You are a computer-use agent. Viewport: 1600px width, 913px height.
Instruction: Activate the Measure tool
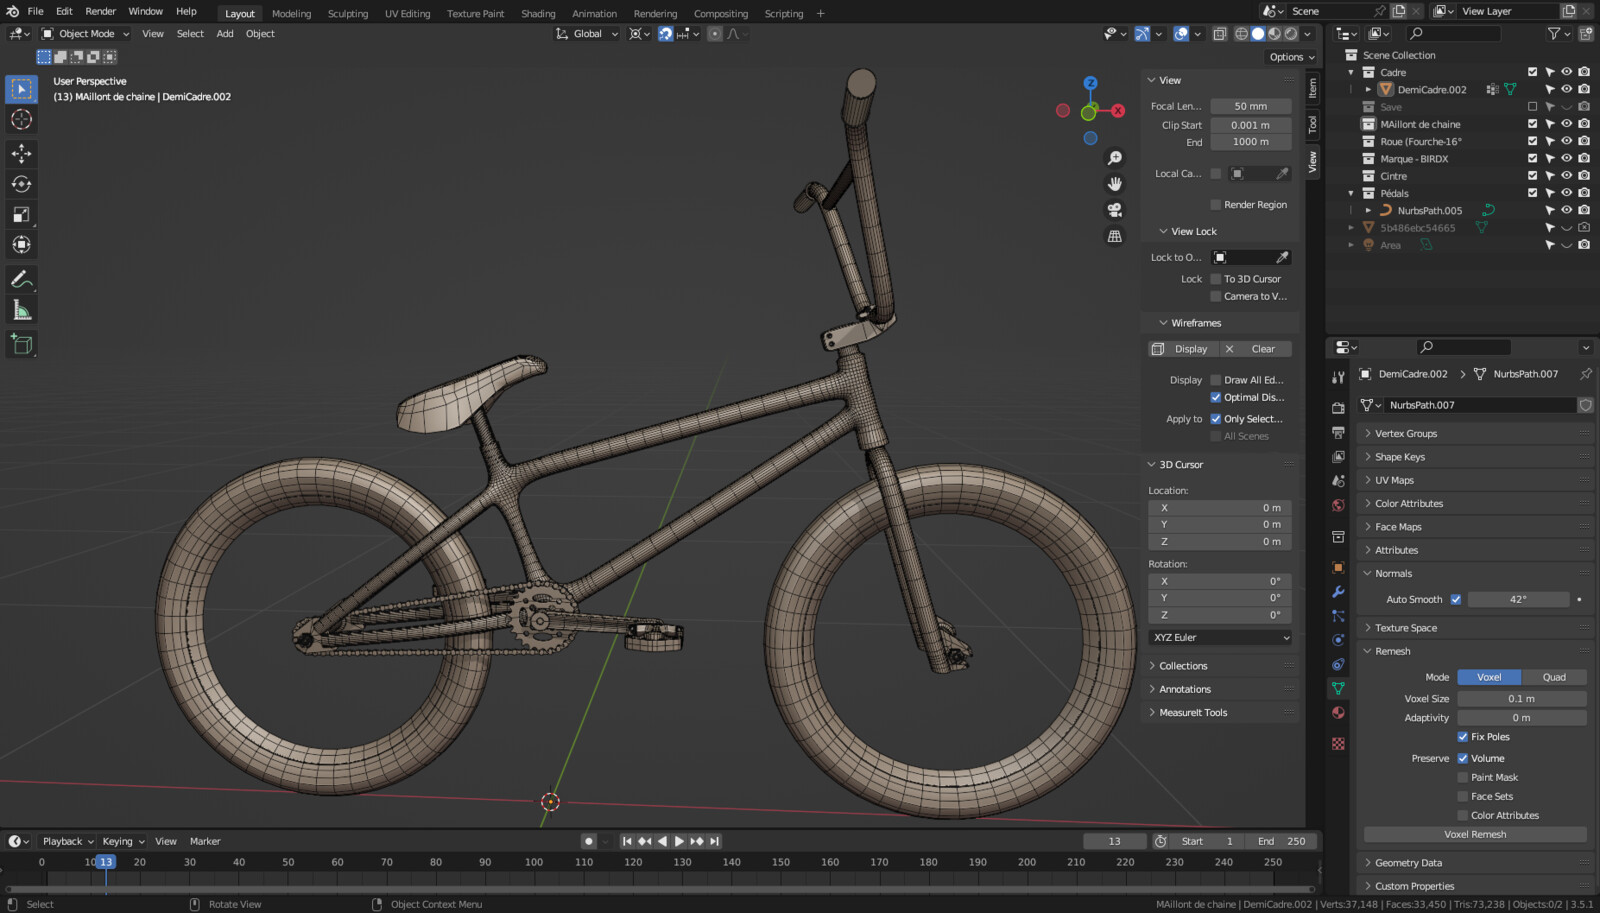pos(20,309)
